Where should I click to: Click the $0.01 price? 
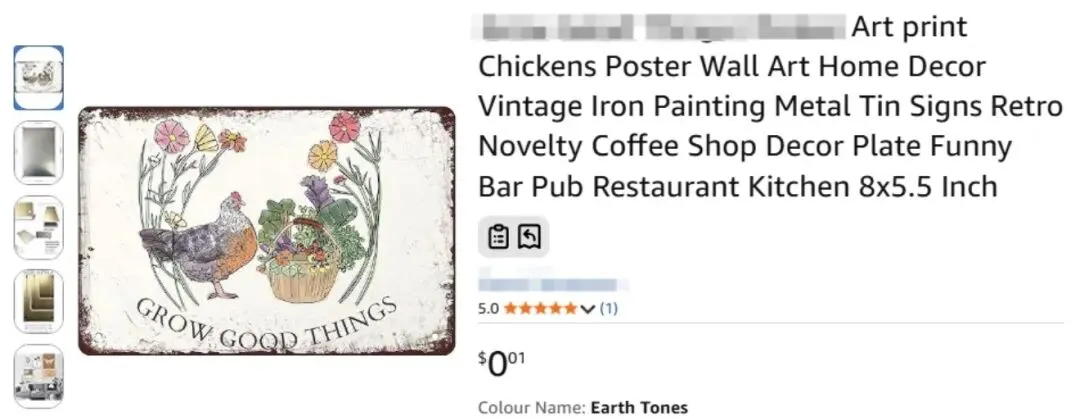coord(501,364)
